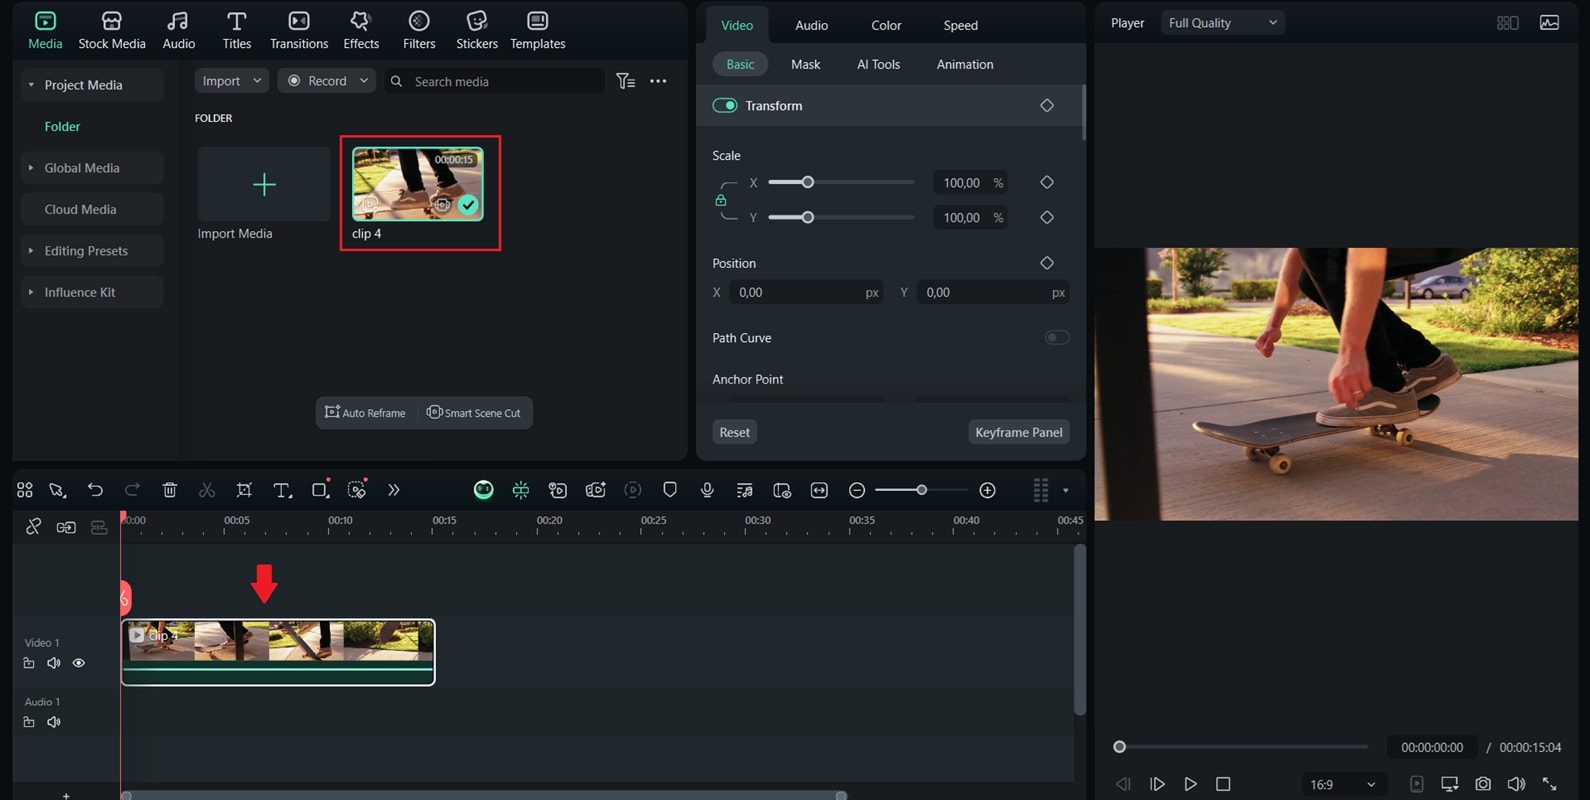The width and height of the screenshot is (1590, 800).
Task: Click the timeline zoom slider handle
Action: coord(922,490)
